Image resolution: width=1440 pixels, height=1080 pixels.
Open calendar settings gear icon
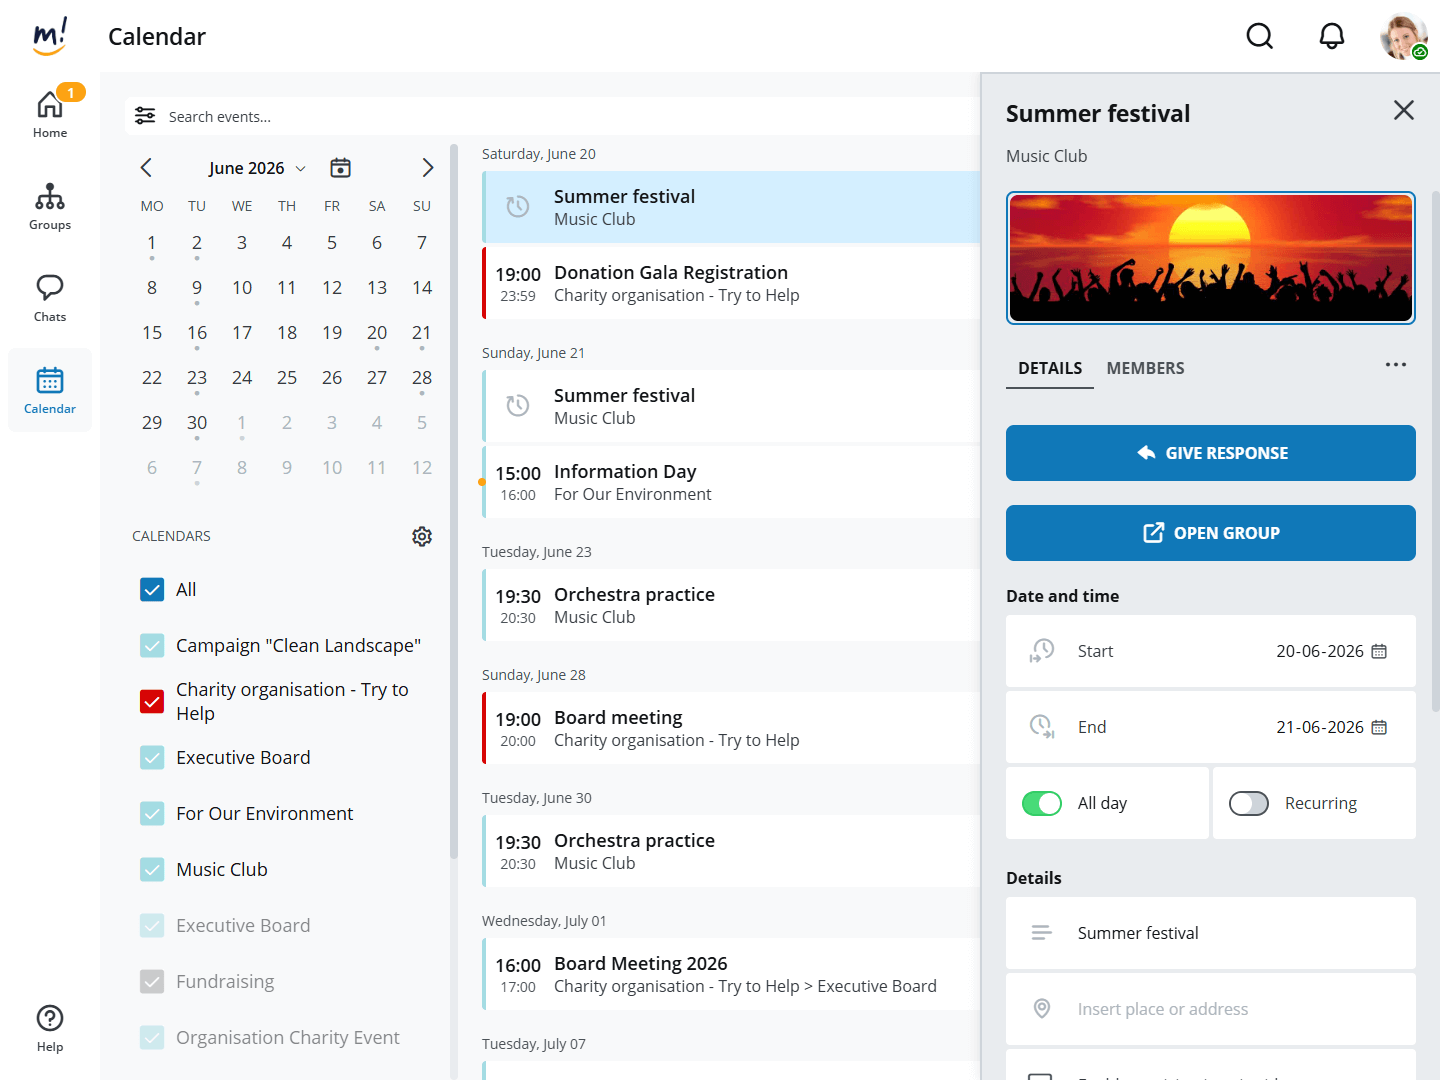pyautogui.click(x=422, y=536)
